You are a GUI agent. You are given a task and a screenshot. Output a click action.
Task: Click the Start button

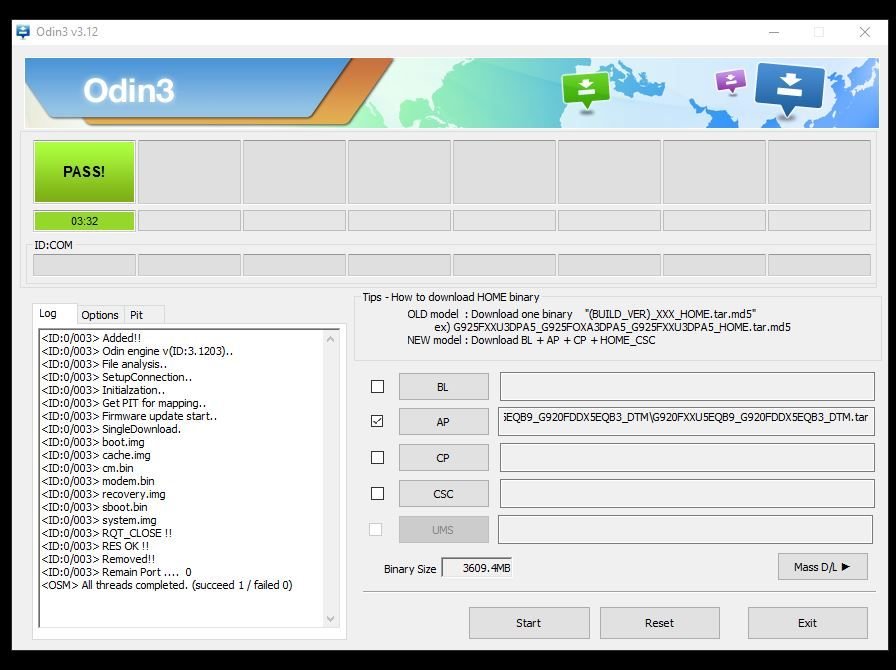coord(529,623)
